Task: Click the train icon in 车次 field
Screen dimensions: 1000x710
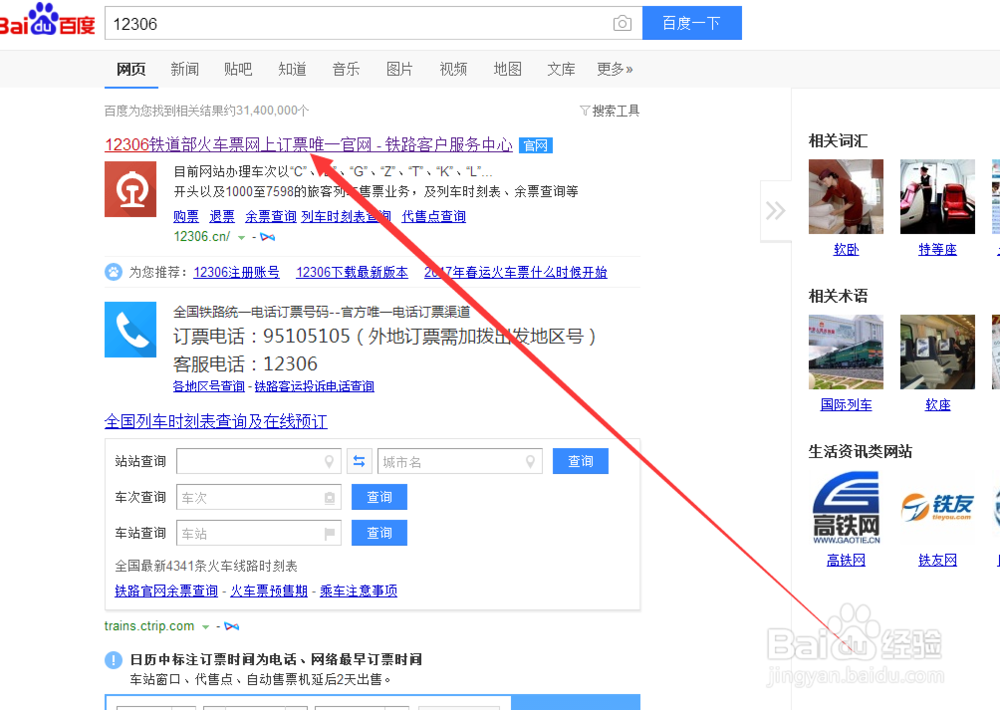Action: (330, 498)
